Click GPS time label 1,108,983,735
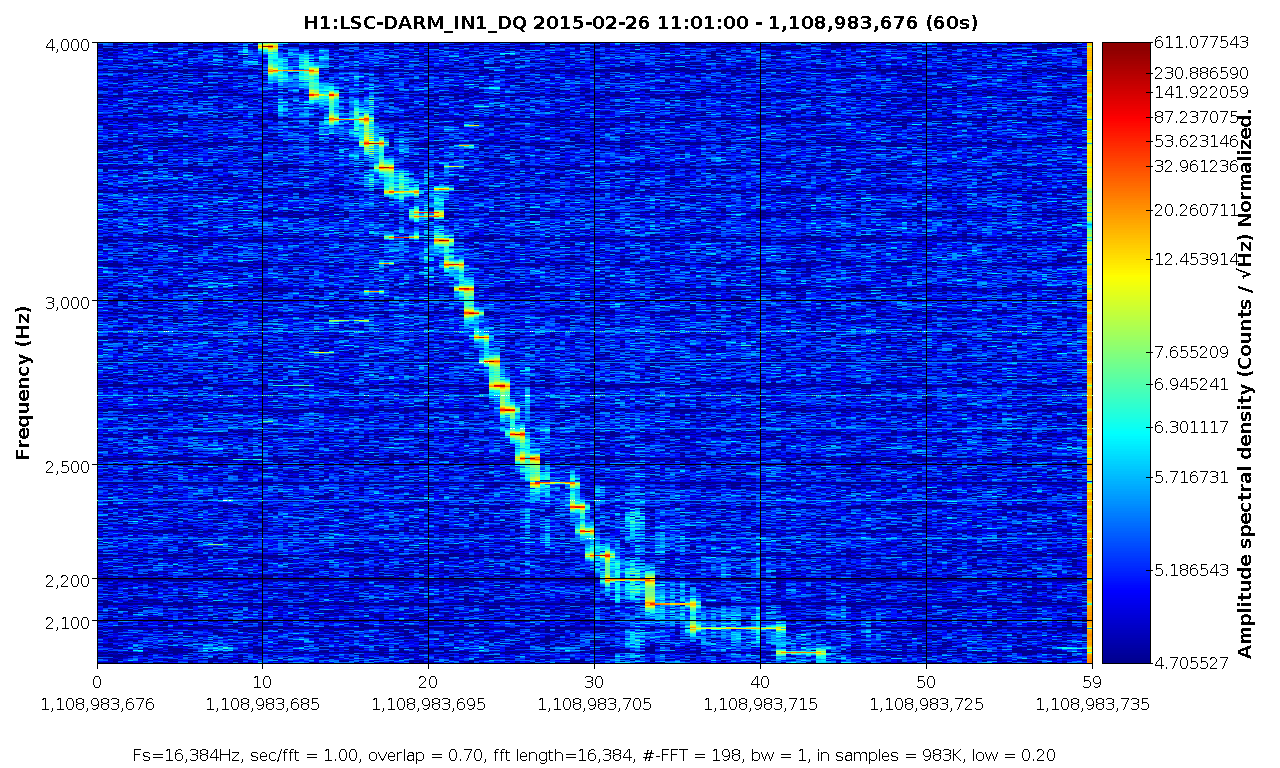Image resolution: width=1280 pixels, height=768 pixels. 1092,704
